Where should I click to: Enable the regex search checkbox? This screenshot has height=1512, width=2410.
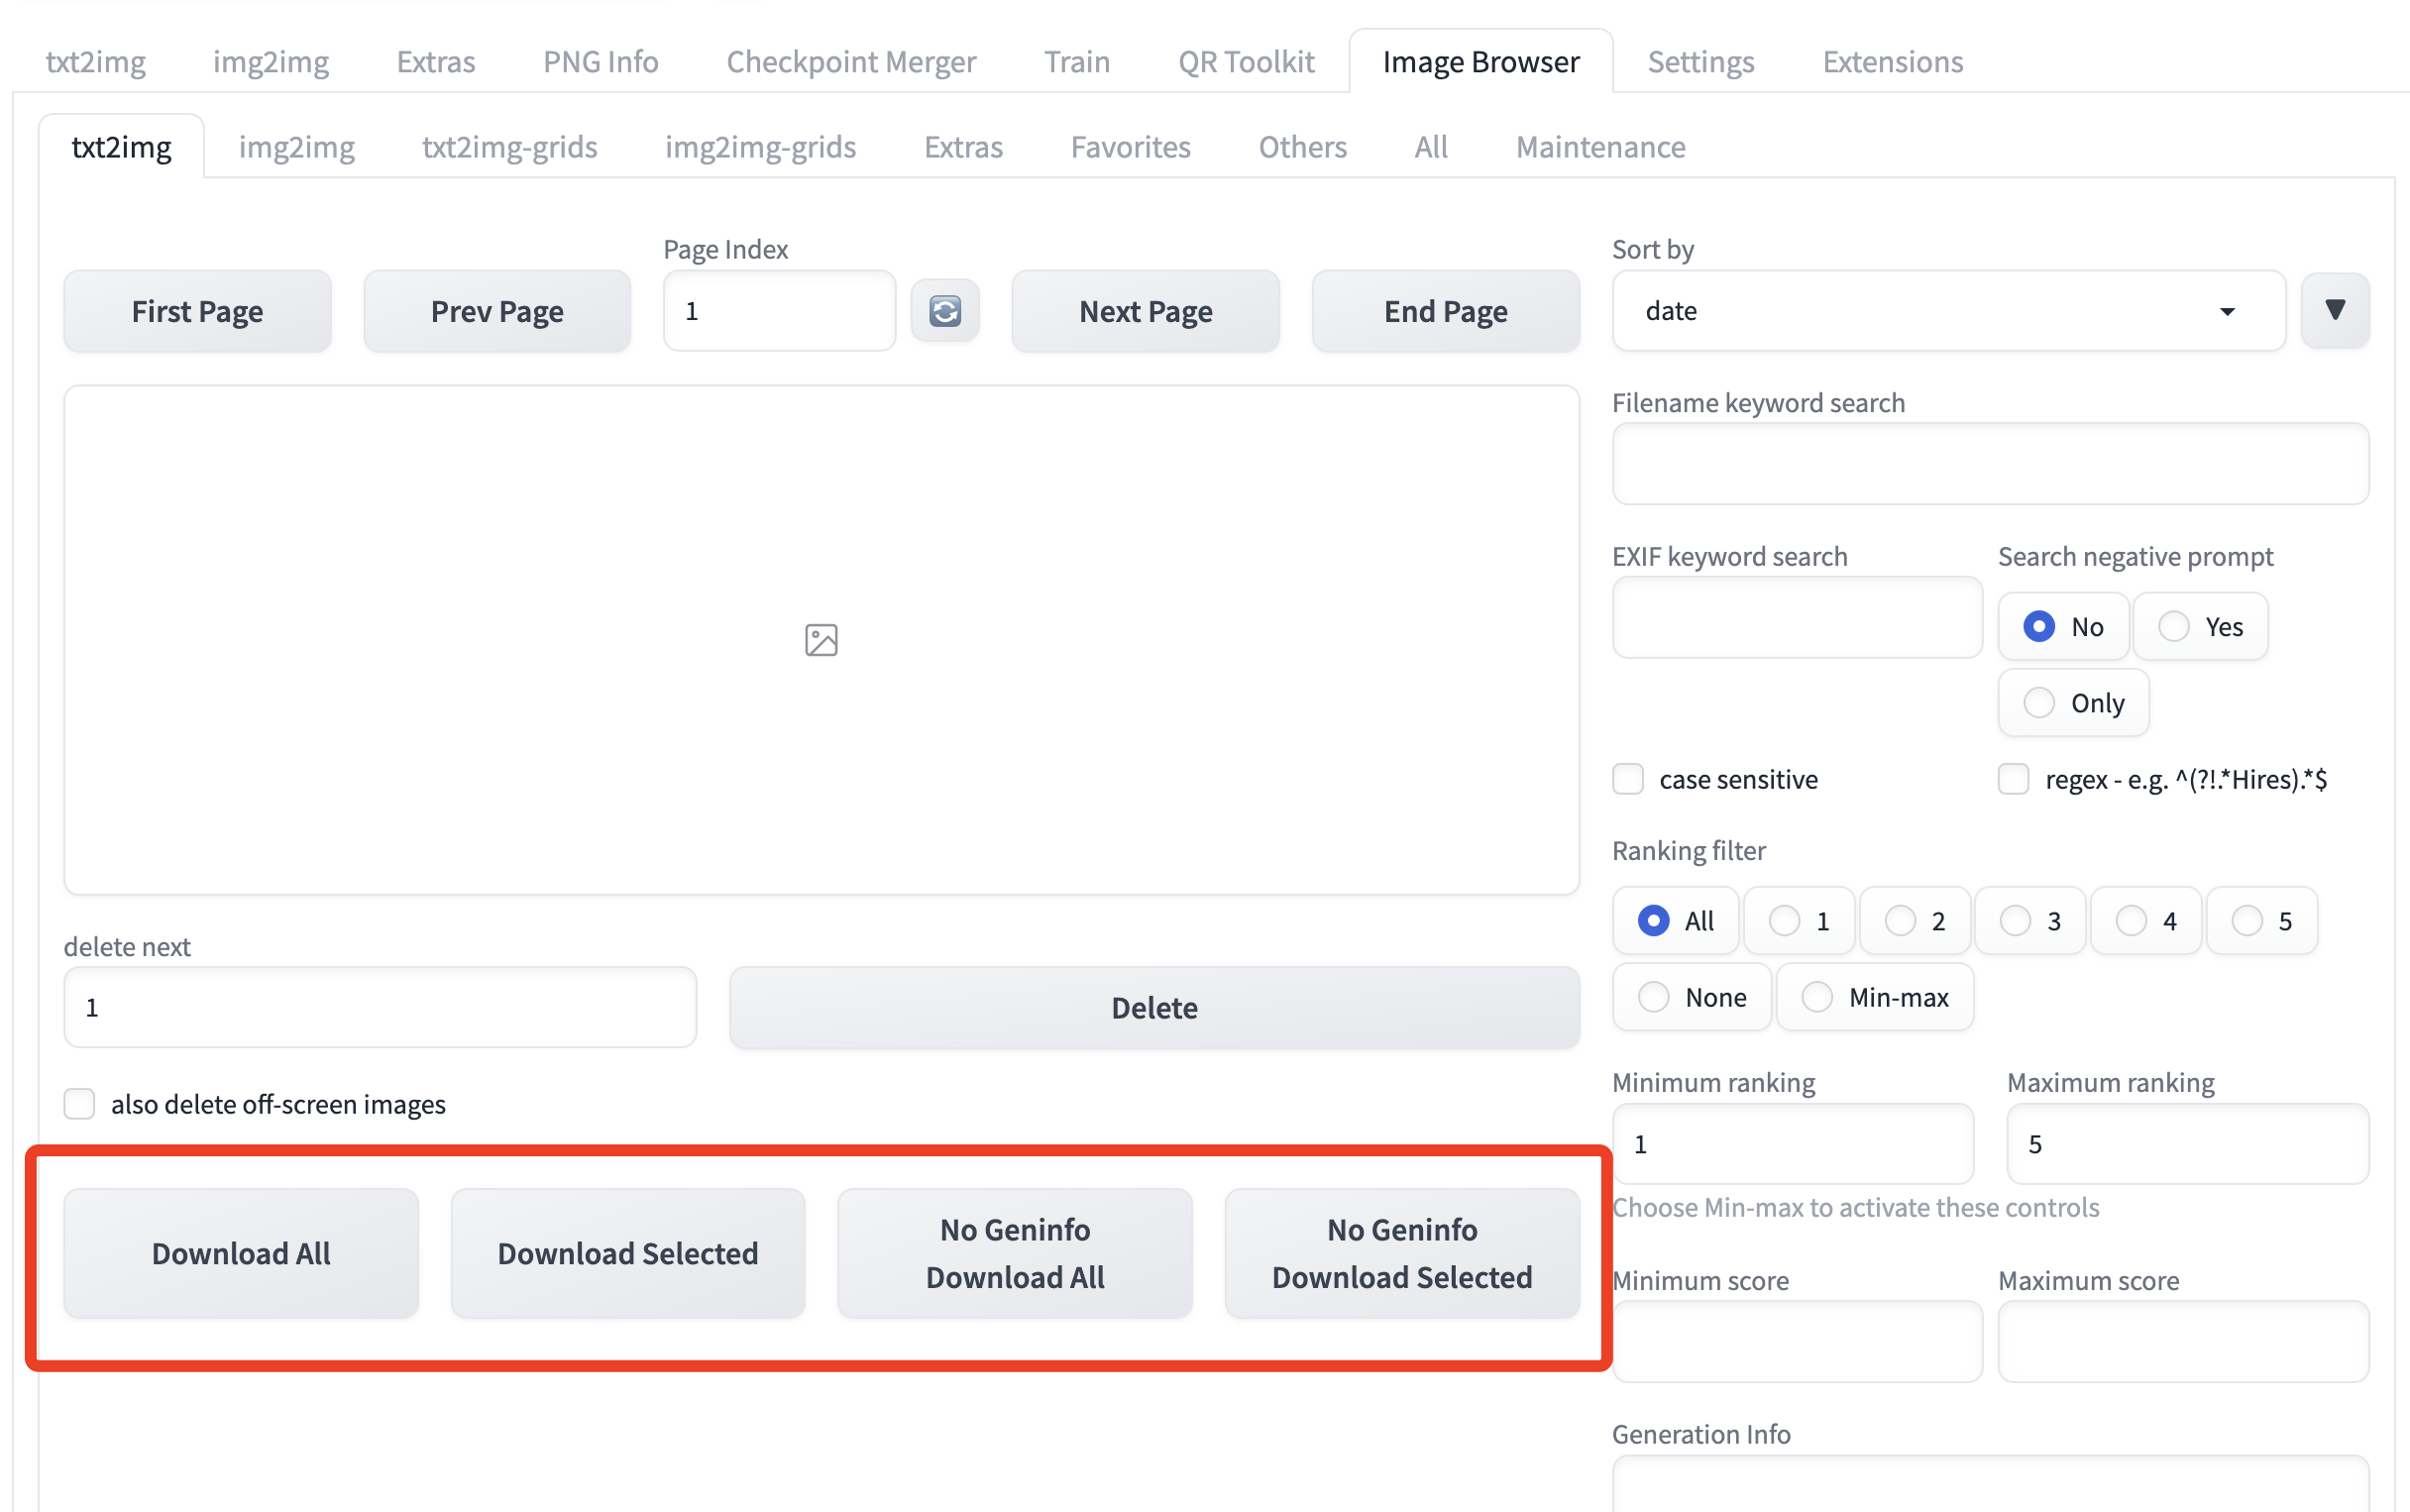2013,779
